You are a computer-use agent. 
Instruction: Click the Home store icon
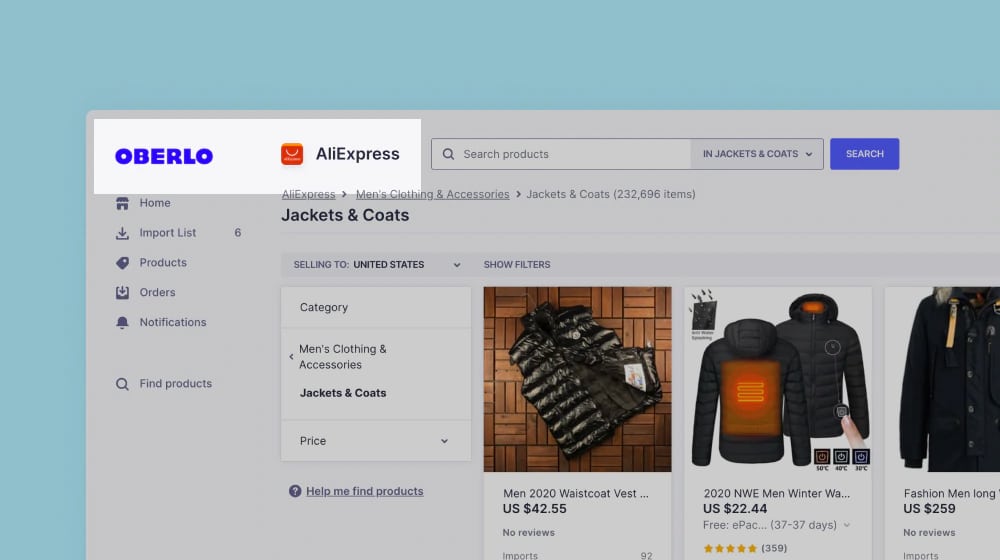[122, 203]
